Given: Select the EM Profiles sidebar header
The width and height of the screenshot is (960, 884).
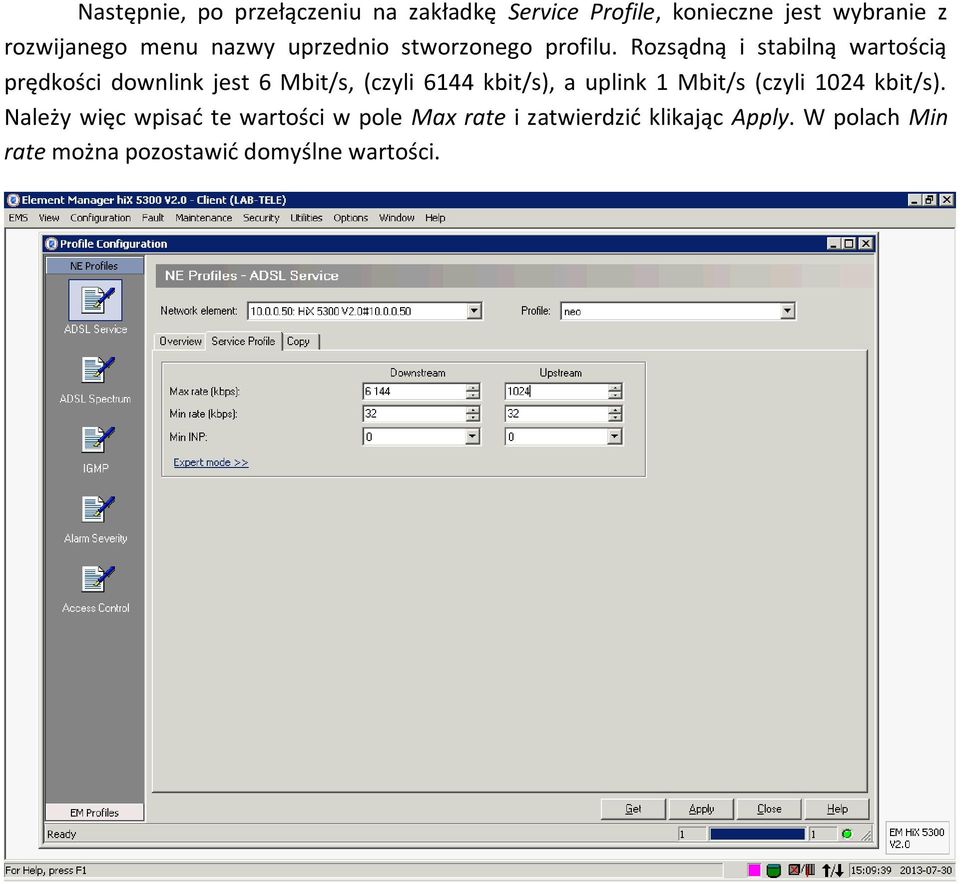Looking at the screenshot, I should pos(94,812).
